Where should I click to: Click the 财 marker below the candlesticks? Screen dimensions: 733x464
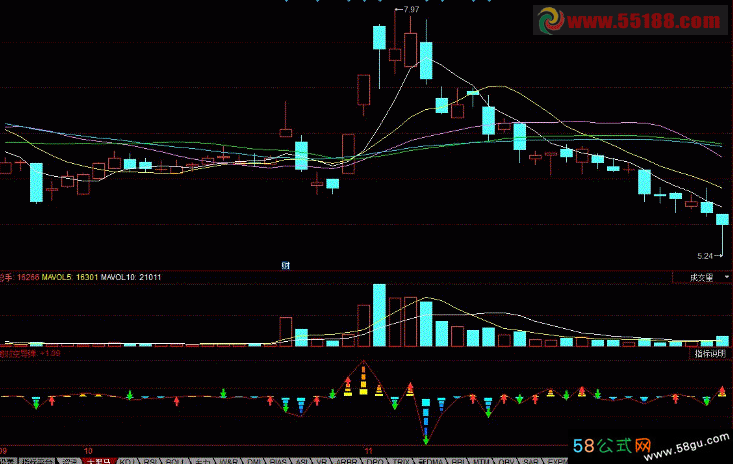click(285, 265)
